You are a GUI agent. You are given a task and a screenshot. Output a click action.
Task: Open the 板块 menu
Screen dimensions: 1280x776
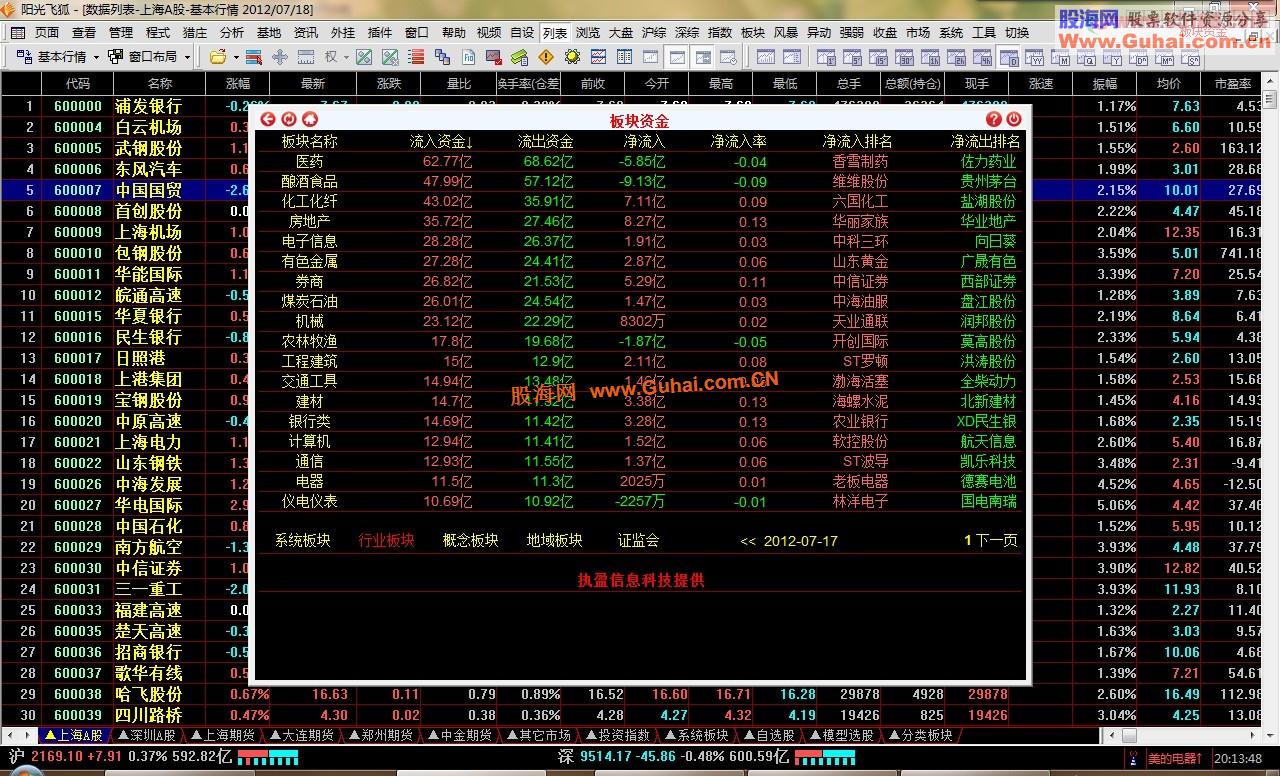(753, 32)
